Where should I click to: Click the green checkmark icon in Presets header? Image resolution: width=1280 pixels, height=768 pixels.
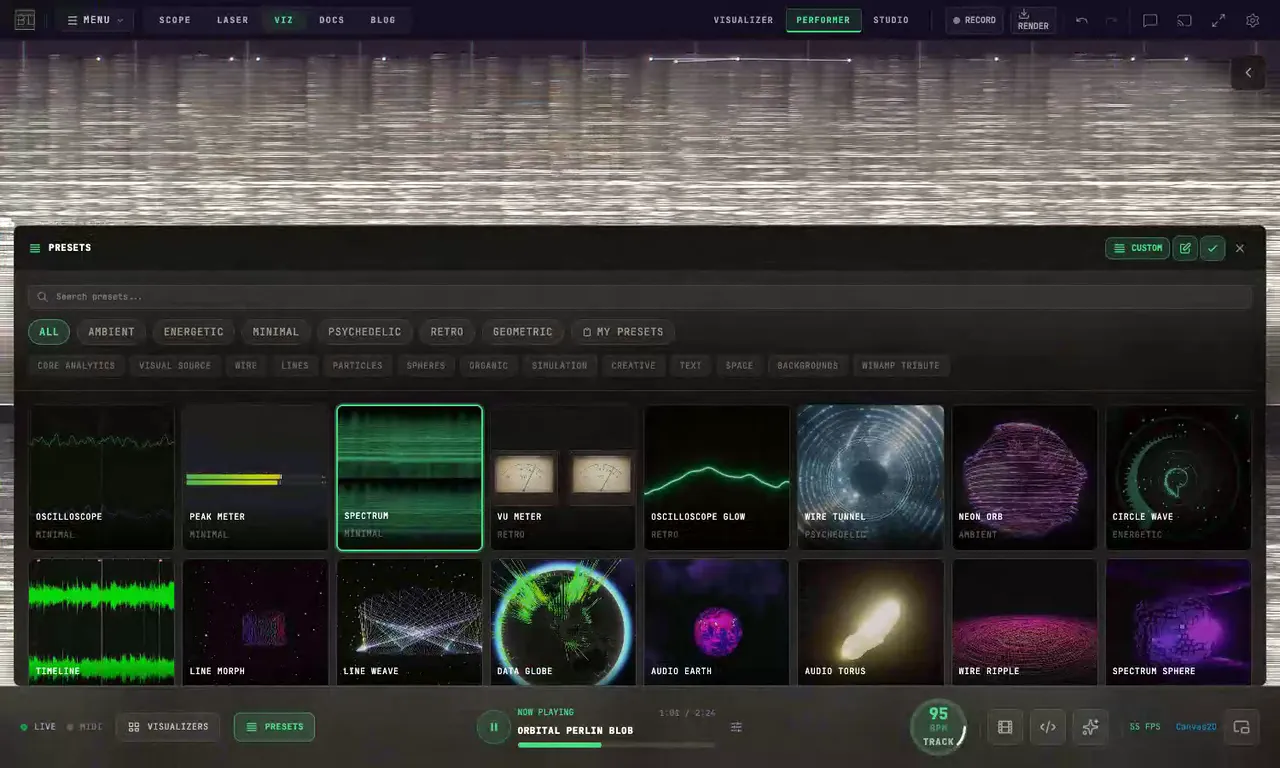click(x=1213, y=248)
